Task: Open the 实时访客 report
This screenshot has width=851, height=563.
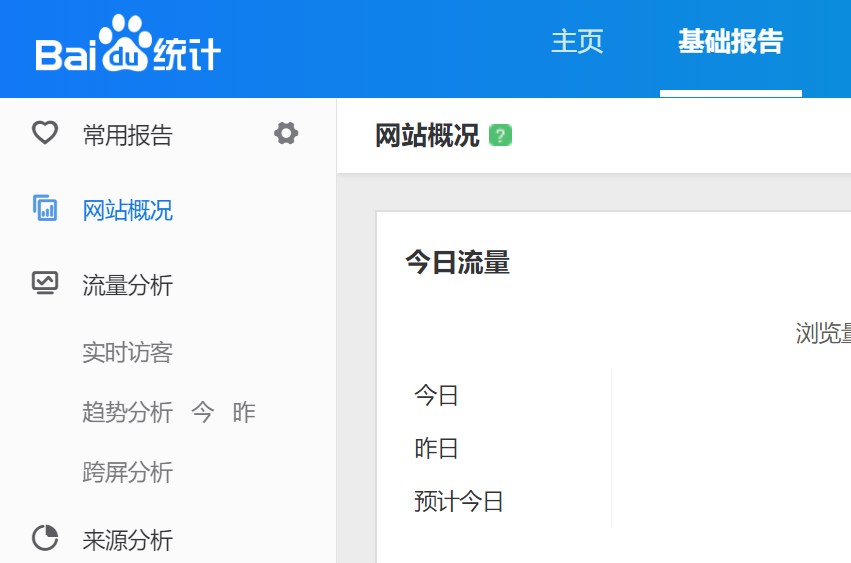Action: [127, 353]
